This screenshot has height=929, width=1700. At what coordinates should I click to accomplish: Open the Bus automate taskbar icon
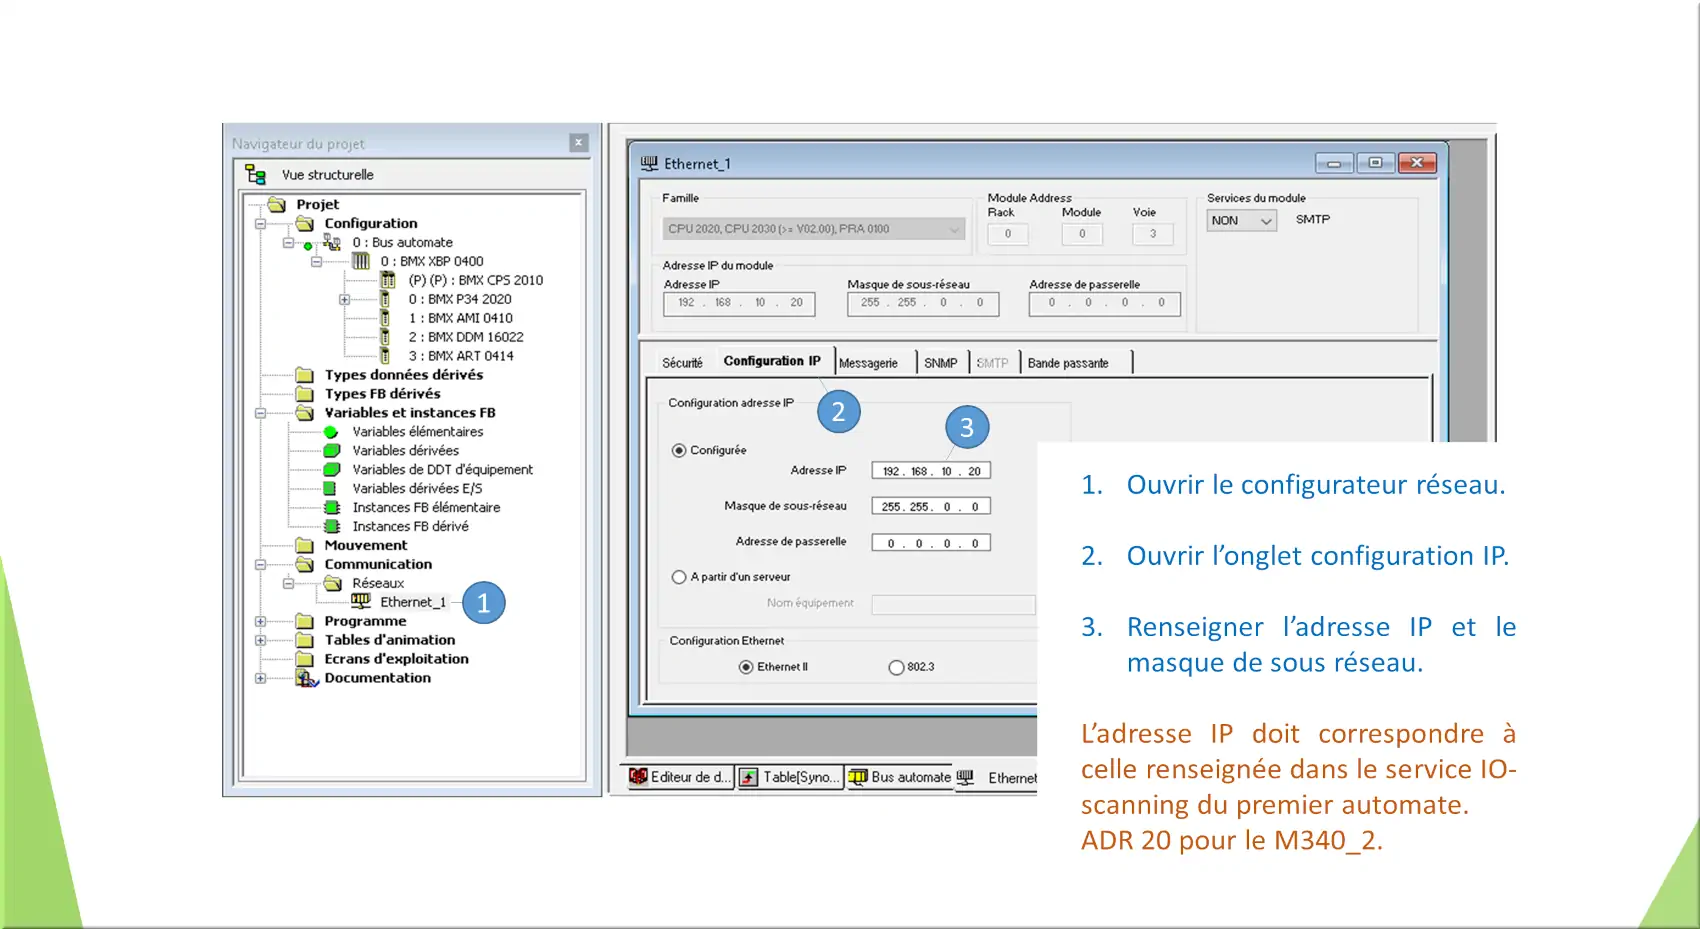click(858, 777)
